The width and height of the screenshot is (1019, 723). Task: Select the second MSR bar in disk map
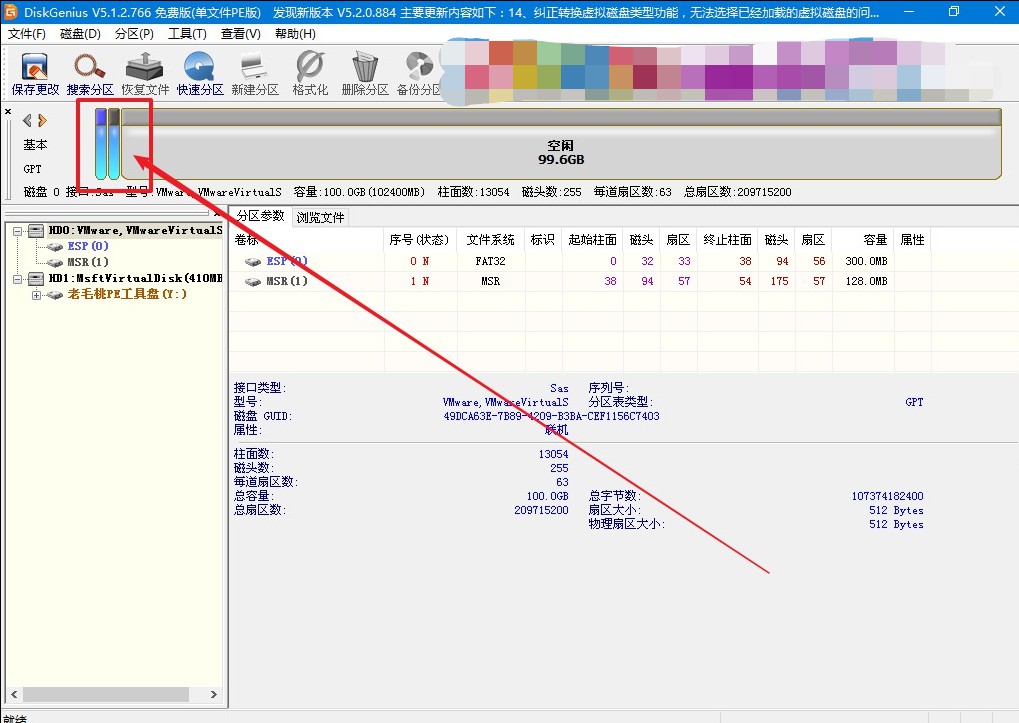click(x=114, y=144)
